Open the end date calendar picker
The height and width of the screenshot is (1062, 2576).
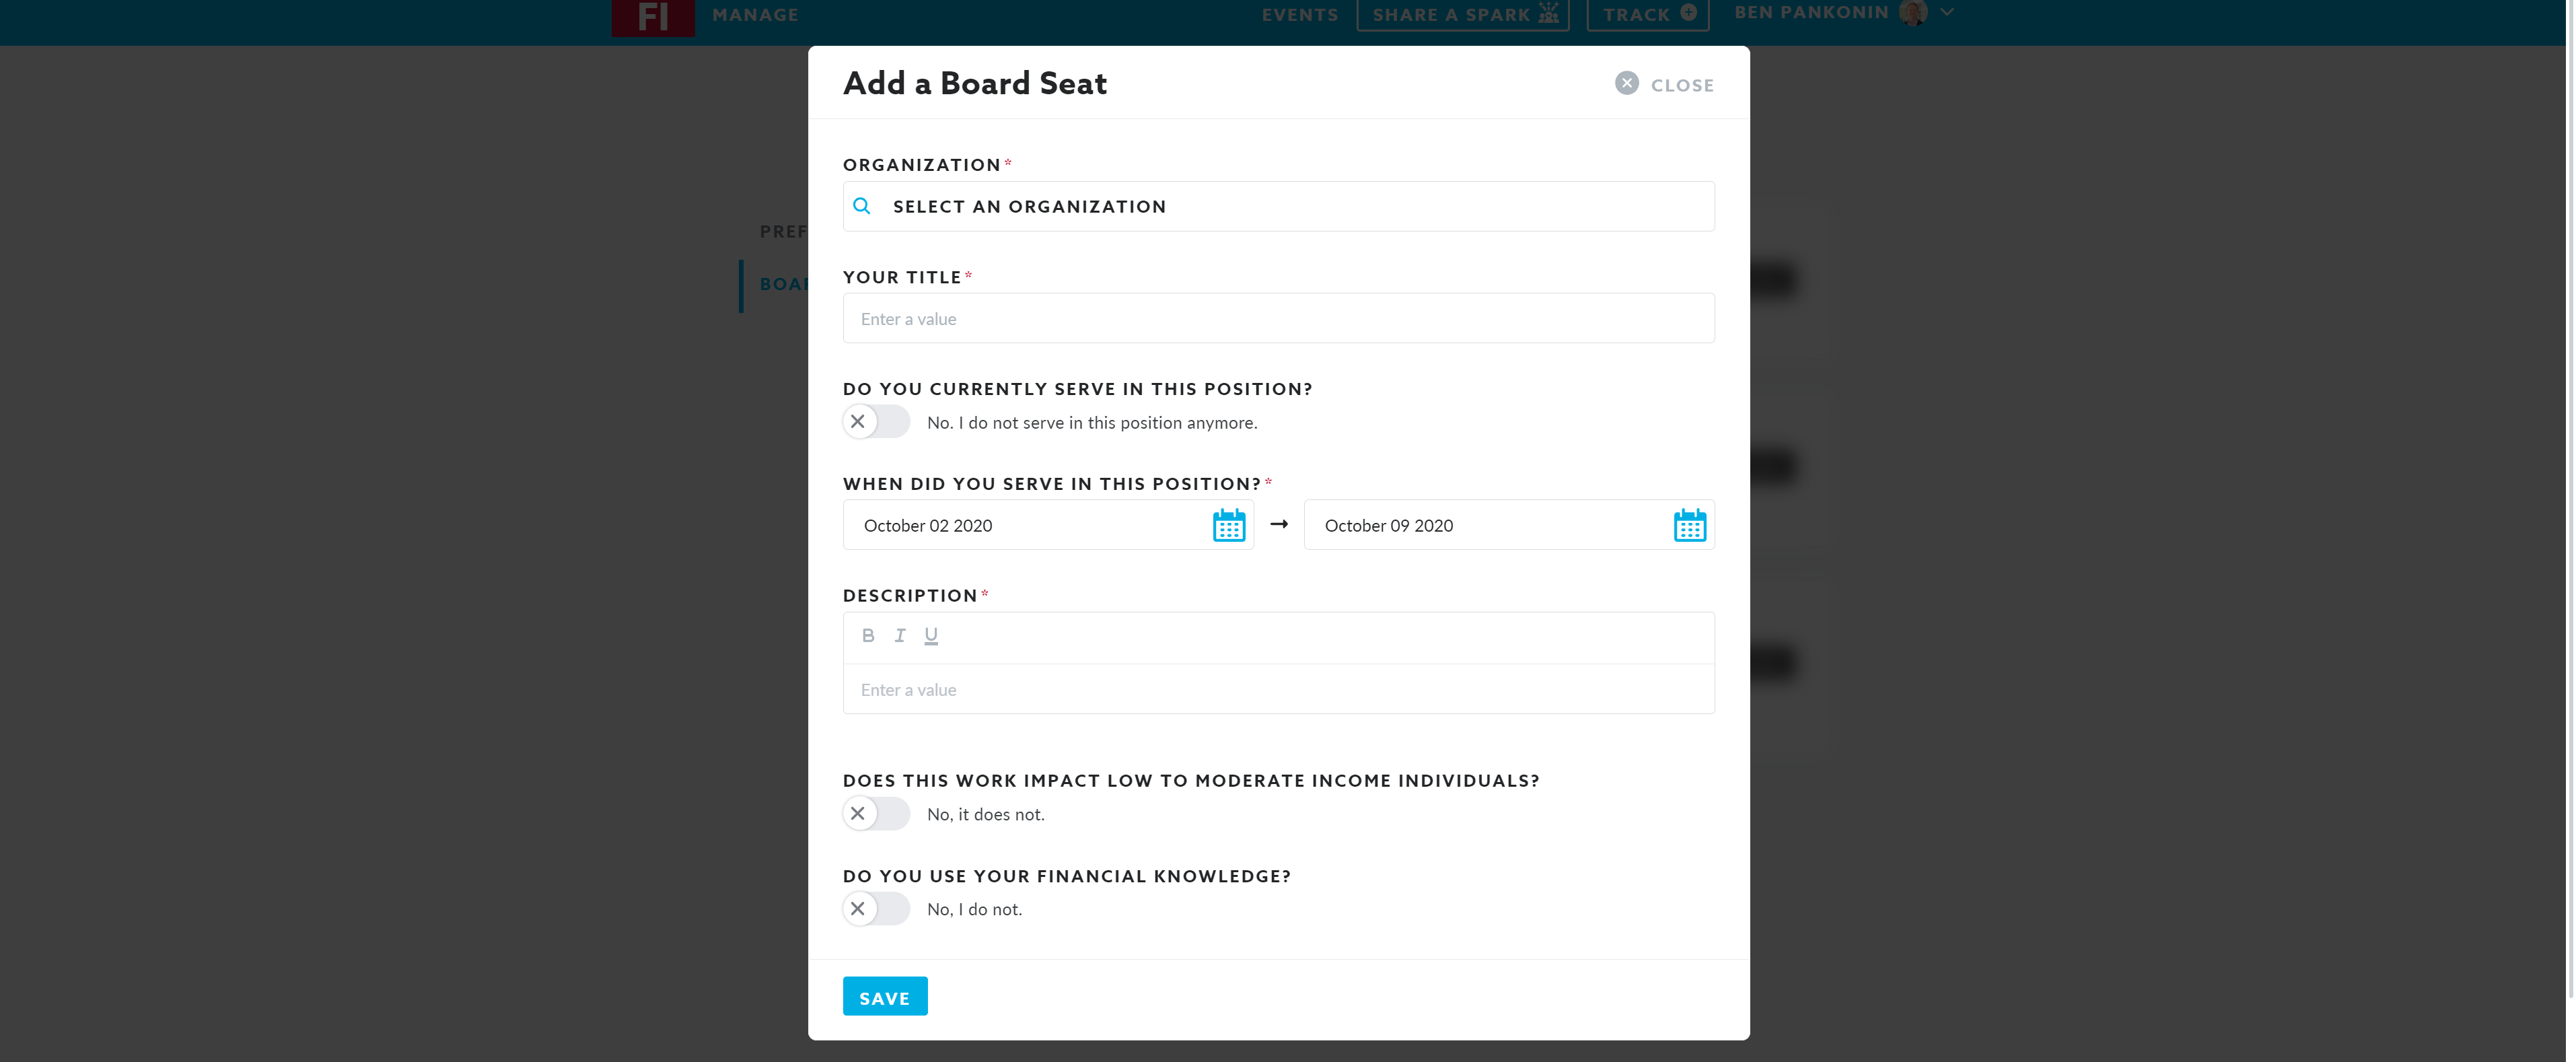1689,525
